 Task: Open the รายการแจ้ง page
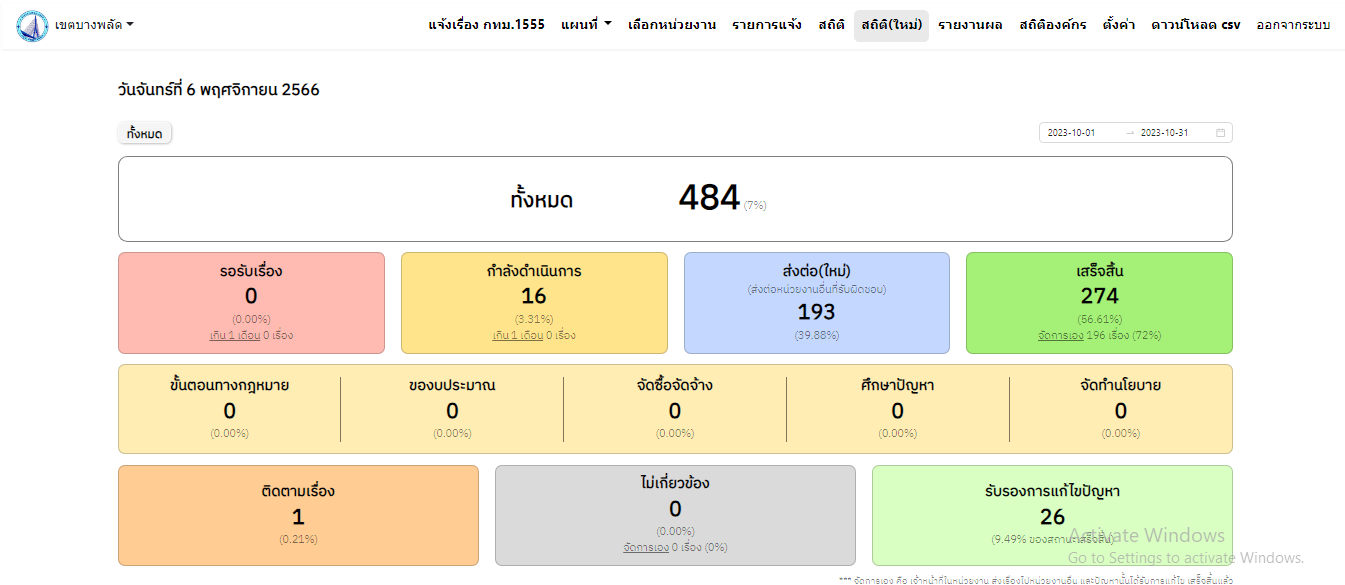766,25
